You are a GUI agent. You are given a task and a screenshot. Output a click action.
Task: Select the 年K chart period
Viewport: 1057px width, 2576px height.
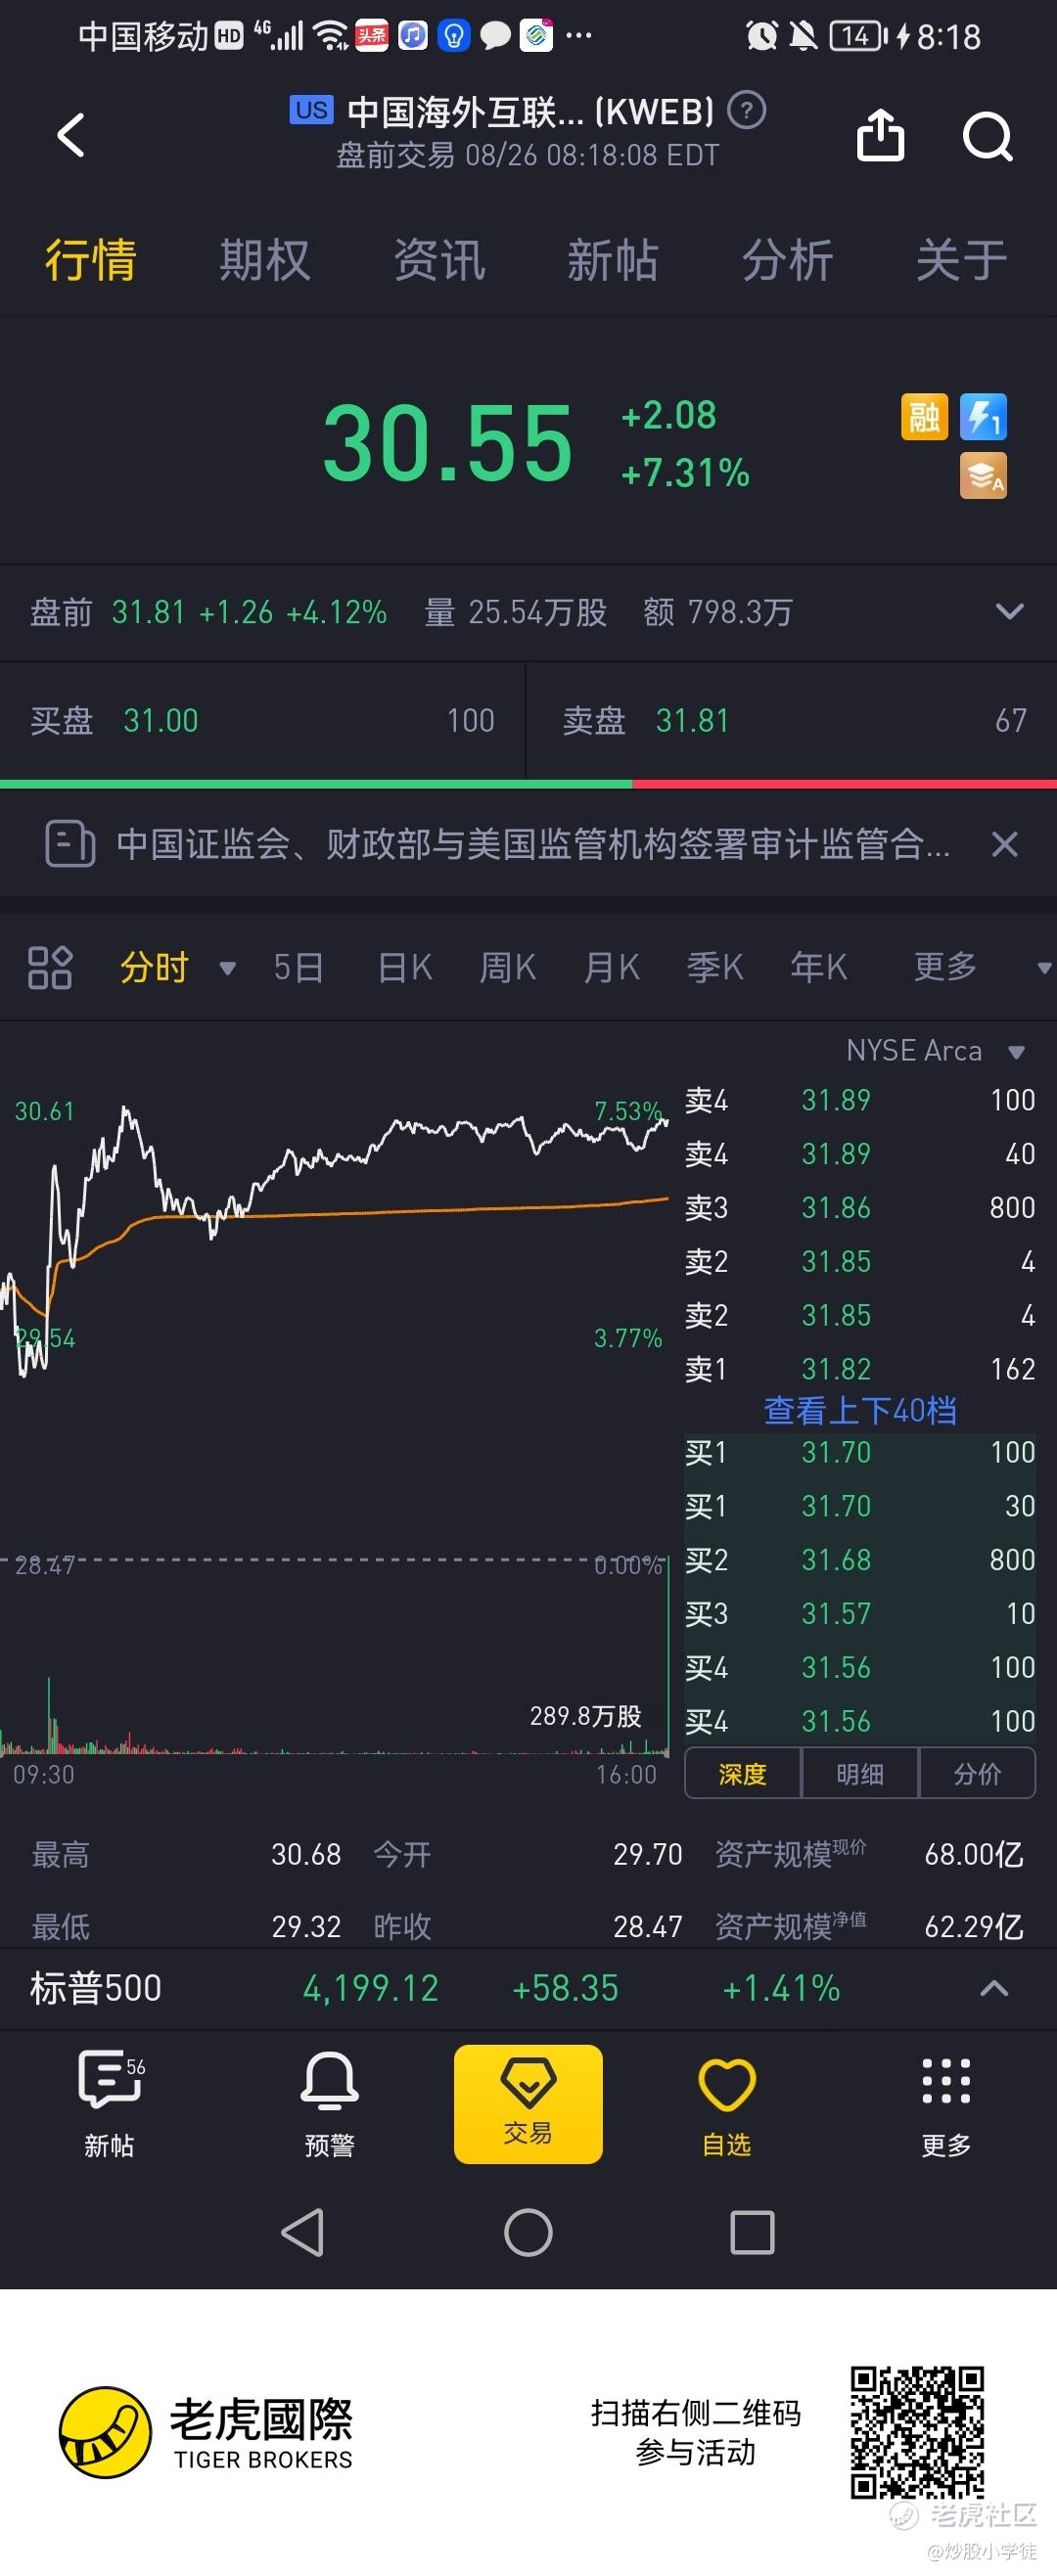[819, 967]
